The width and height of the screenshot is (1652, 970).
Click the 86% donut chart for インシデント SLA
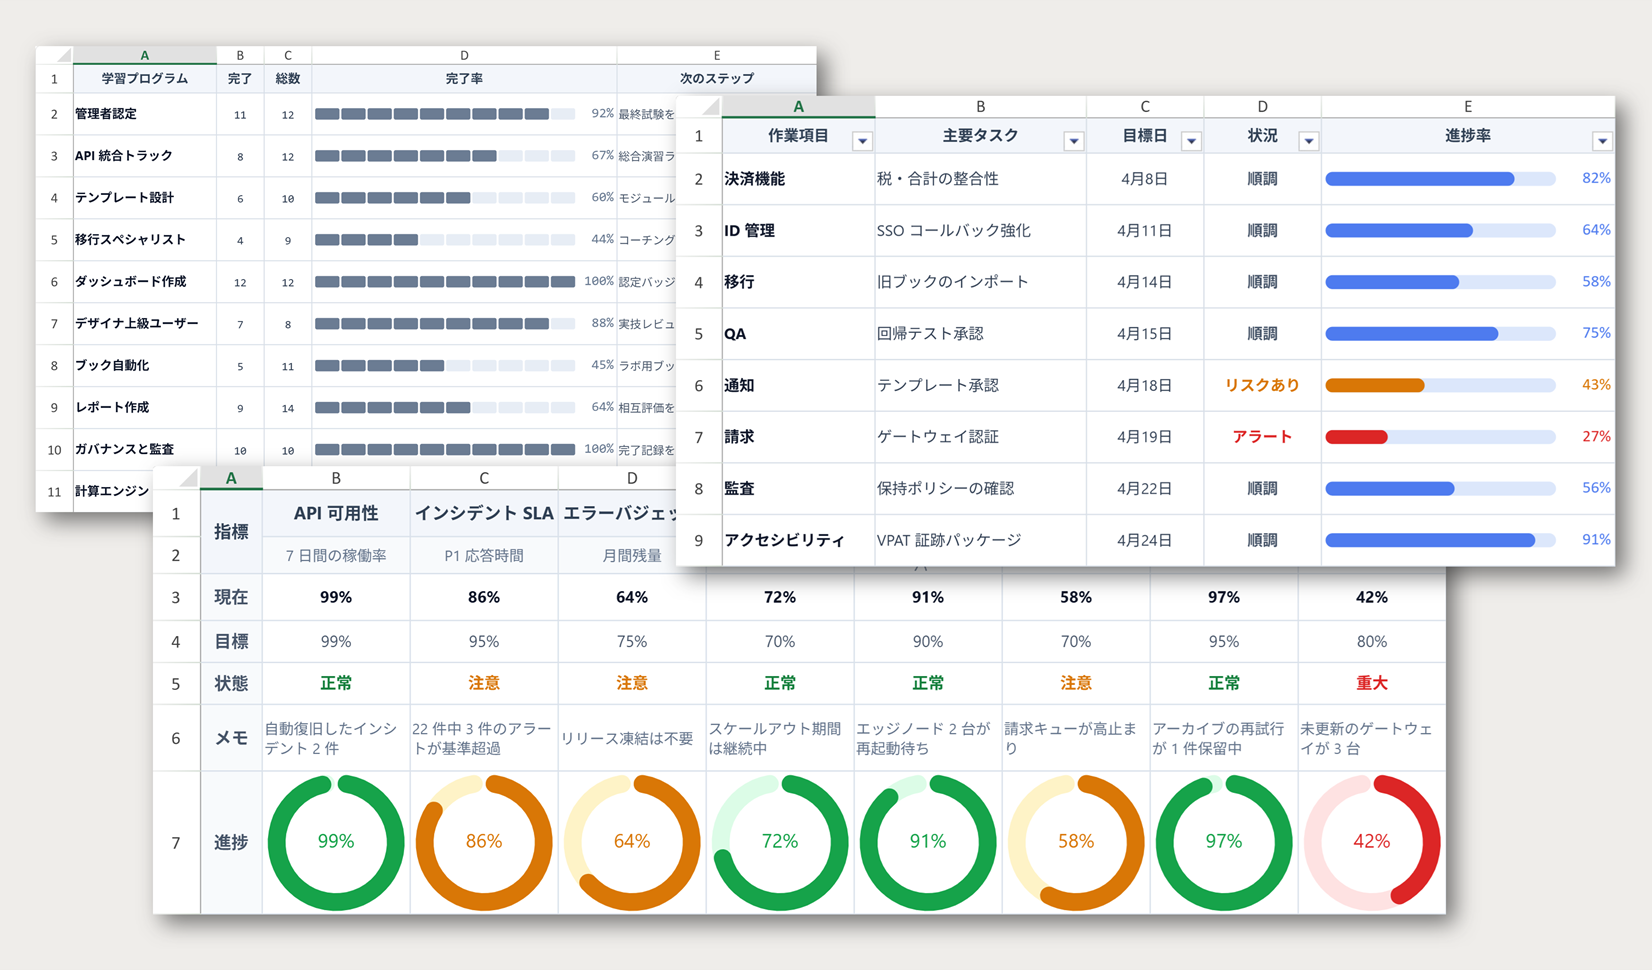(484, 842)
